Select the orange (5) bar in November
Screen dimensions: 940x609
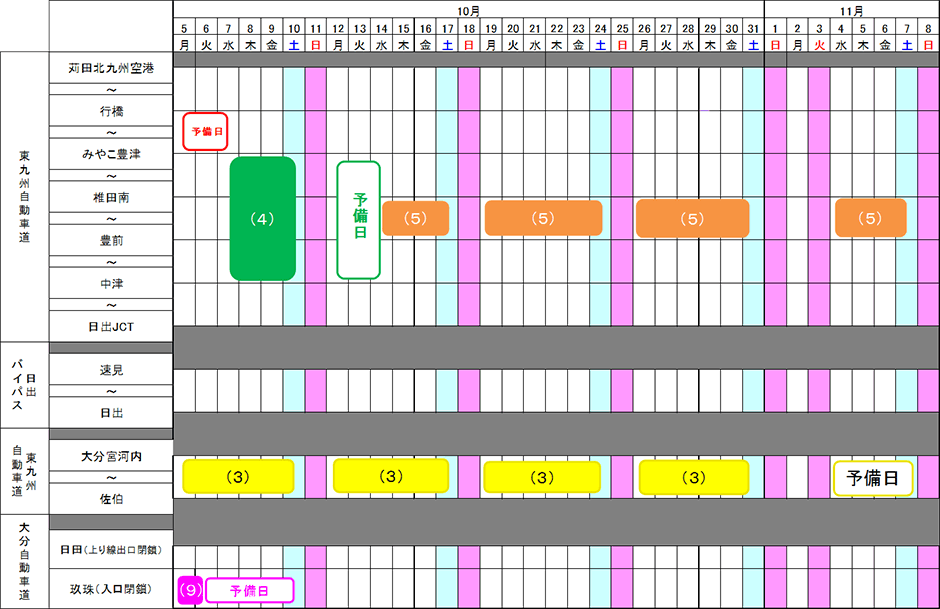coord(870,218)
